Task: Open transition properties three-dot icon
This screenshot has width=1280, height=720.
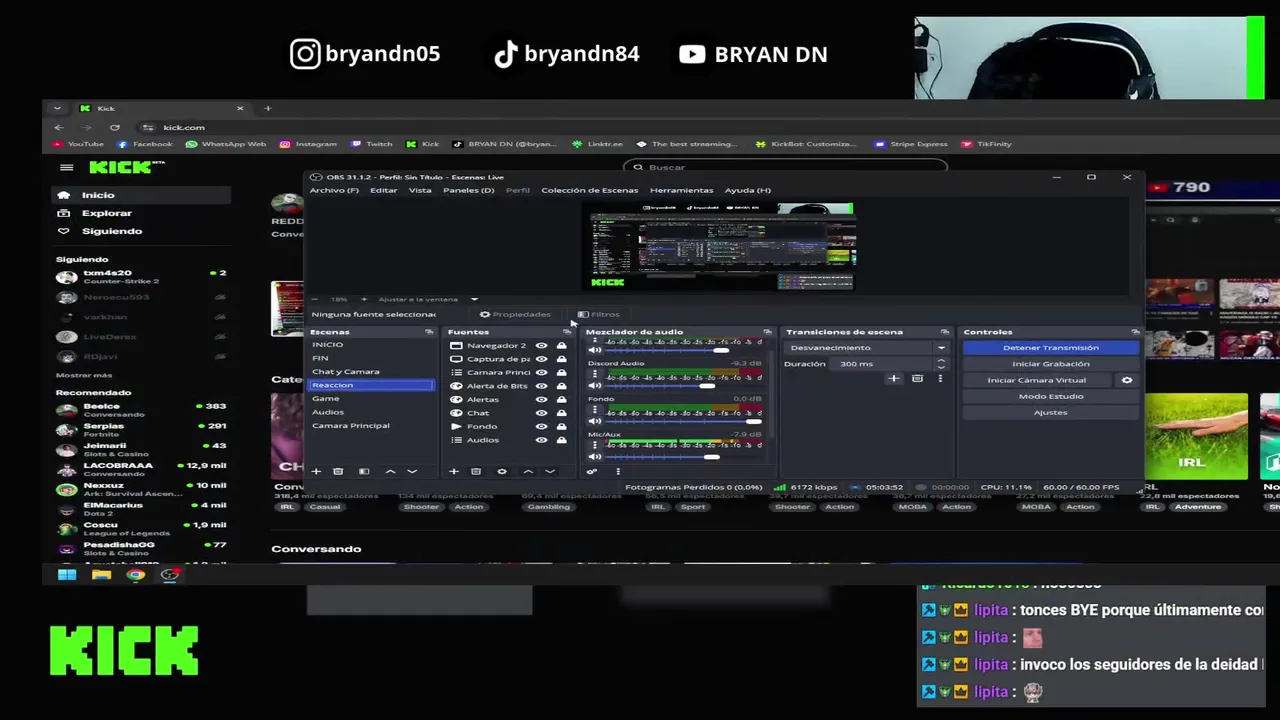Action: [940, 379]
